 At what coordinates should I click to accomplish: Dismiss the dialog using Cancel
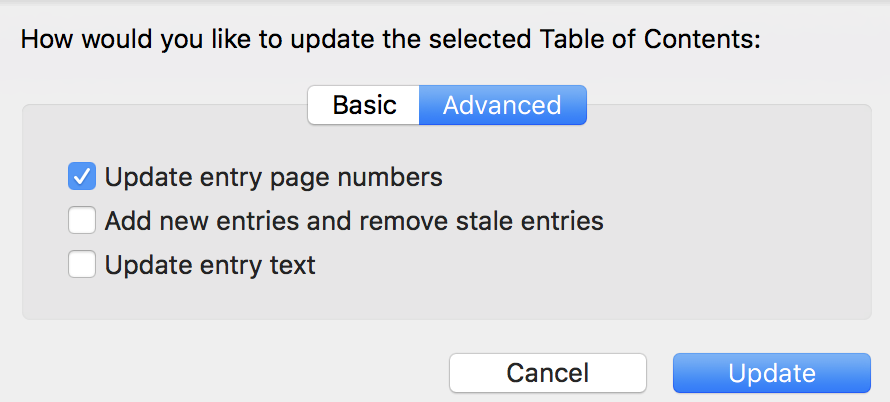[547, 373]
